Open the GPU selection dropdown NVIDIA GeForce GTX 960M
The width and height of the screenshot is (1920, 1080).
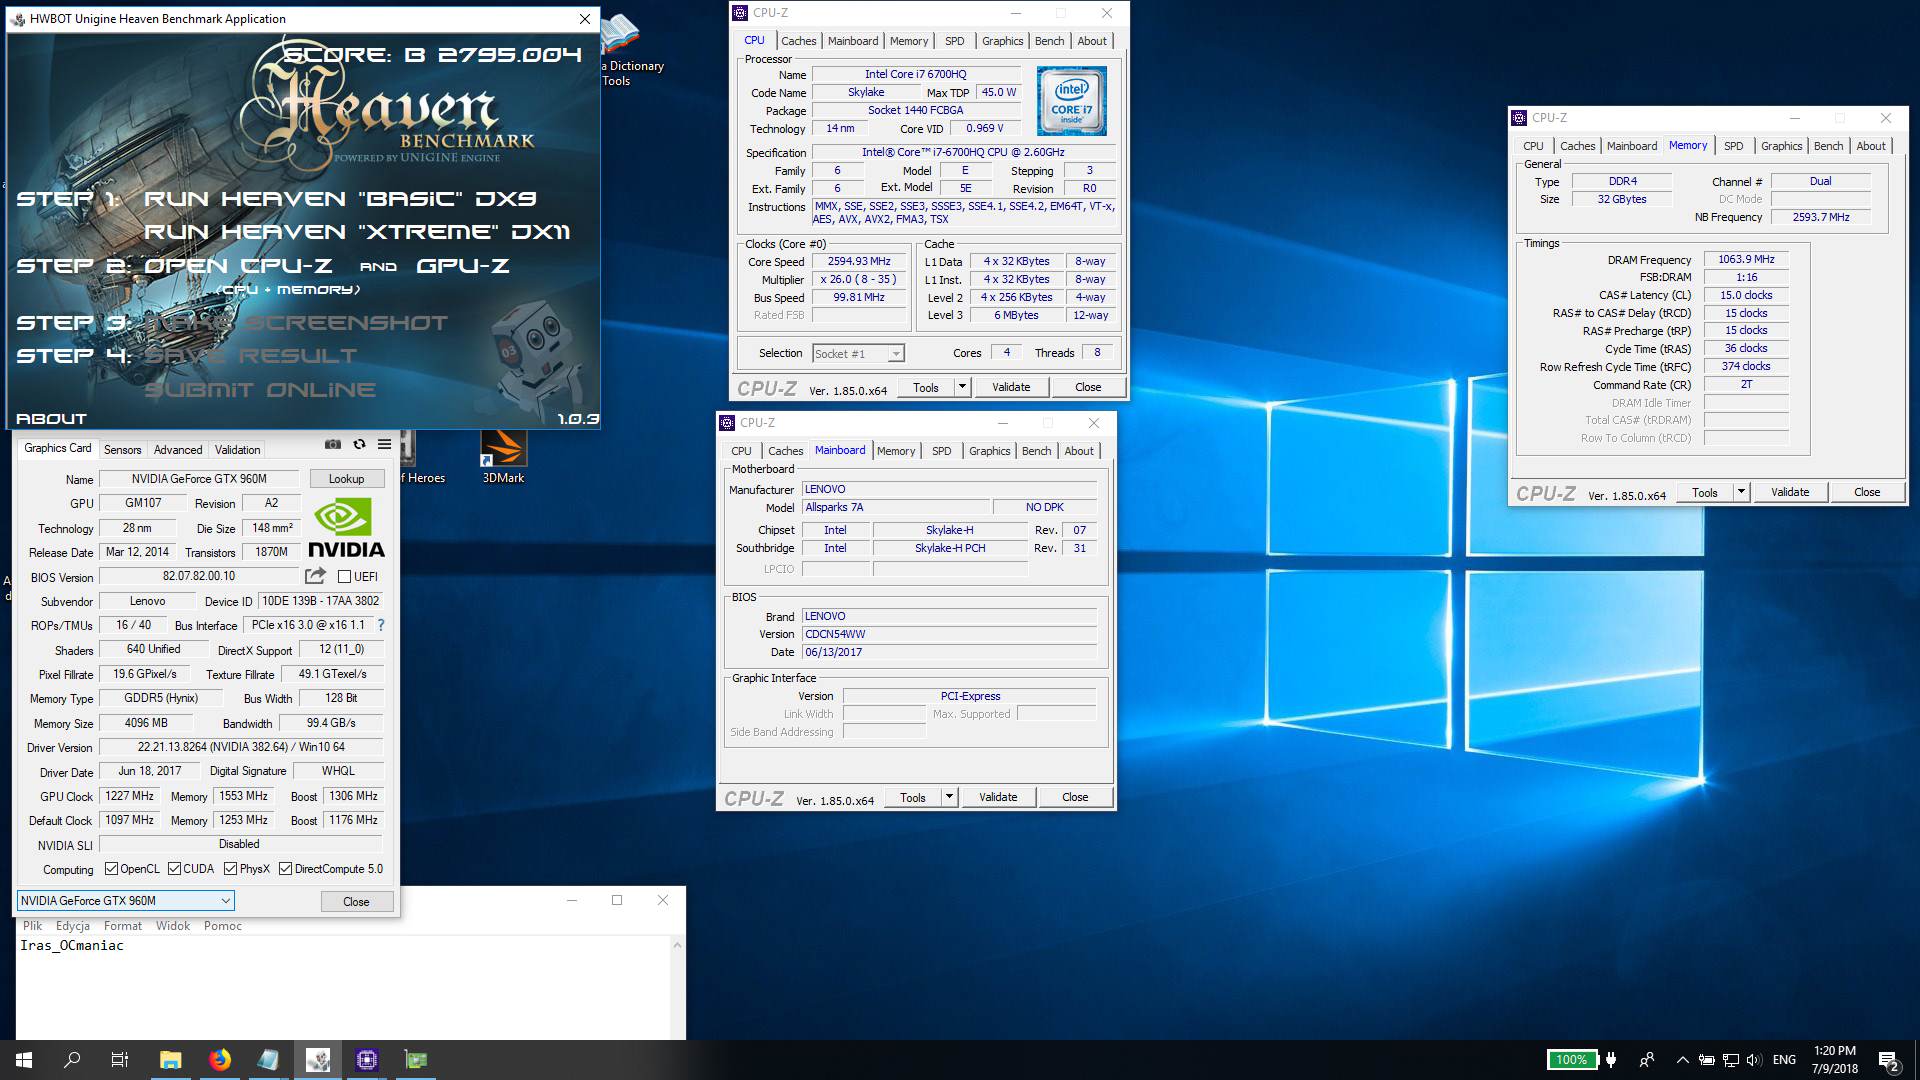[125, 901]
